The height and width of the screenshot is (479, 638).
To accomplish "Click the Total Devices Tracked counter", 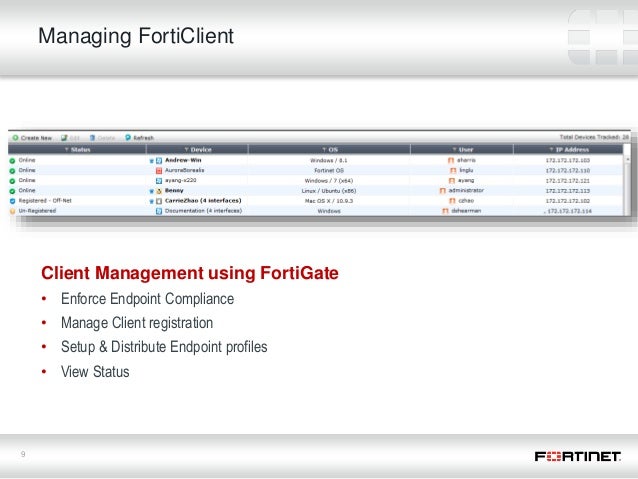I will [594, 137].
